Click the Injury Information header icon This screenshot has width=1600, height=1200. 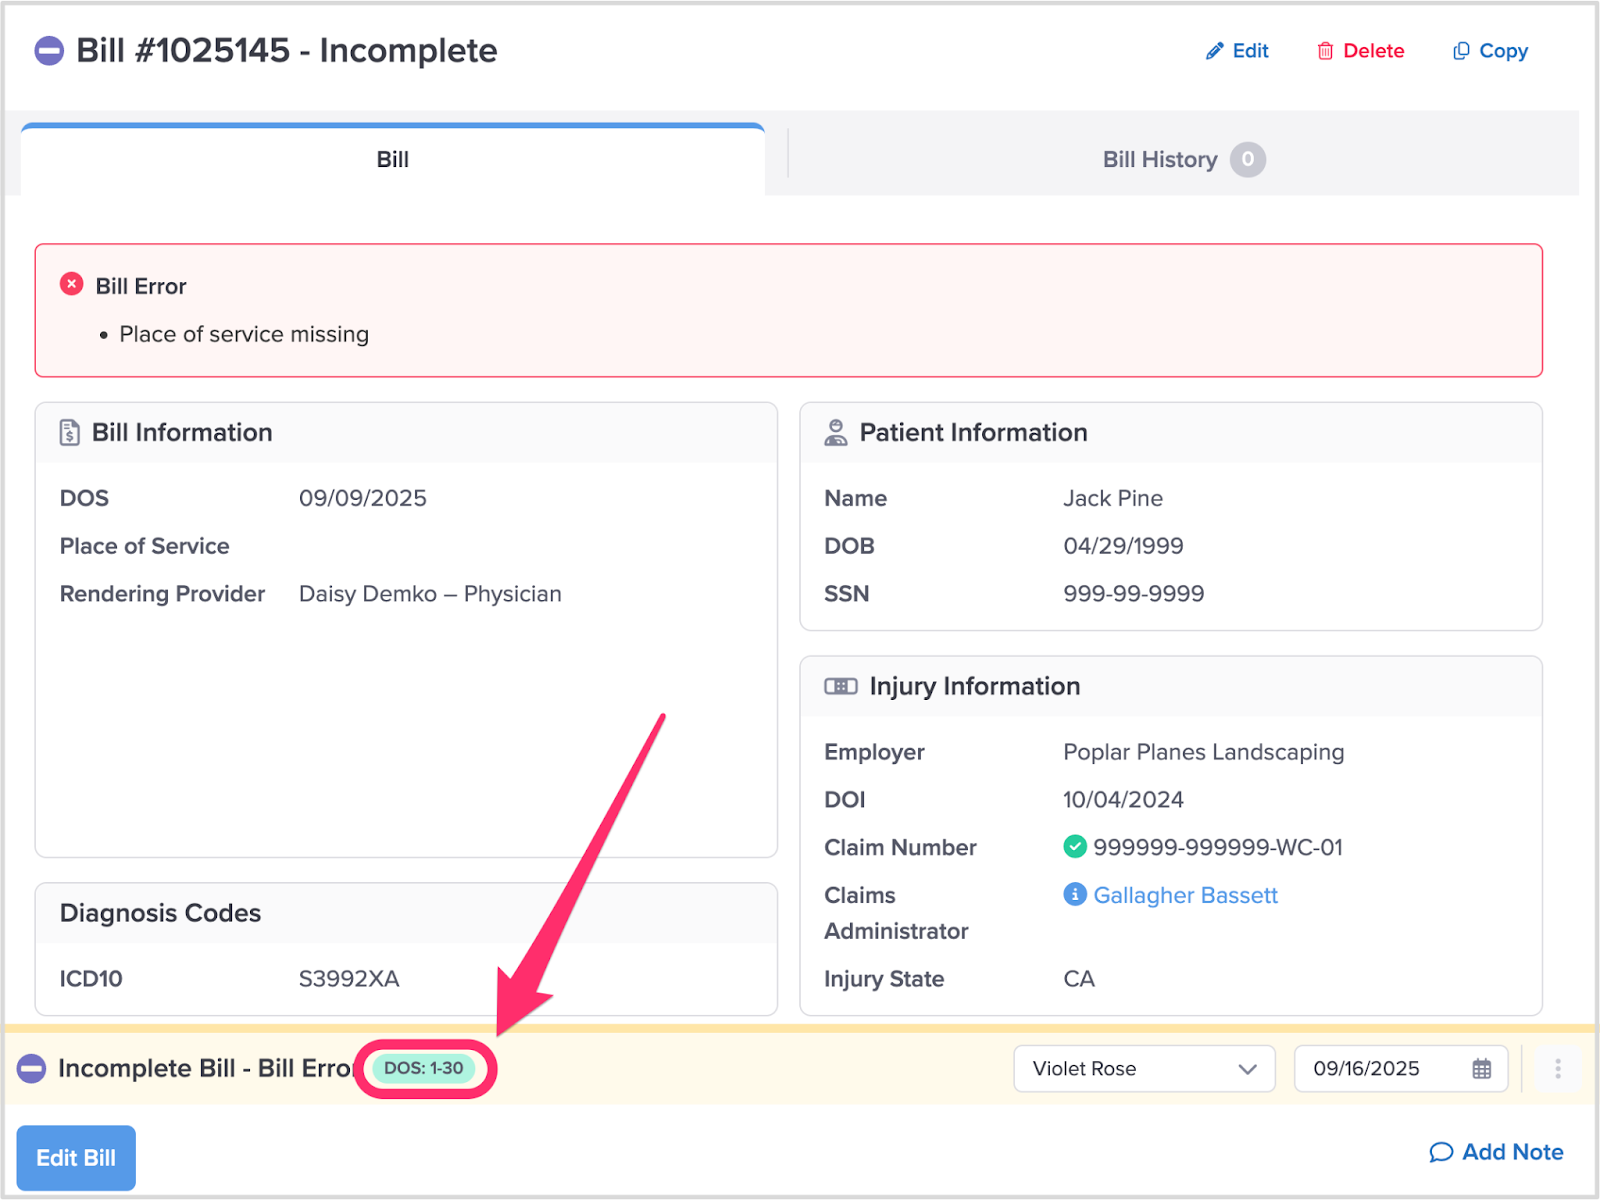tap(840, 687)
